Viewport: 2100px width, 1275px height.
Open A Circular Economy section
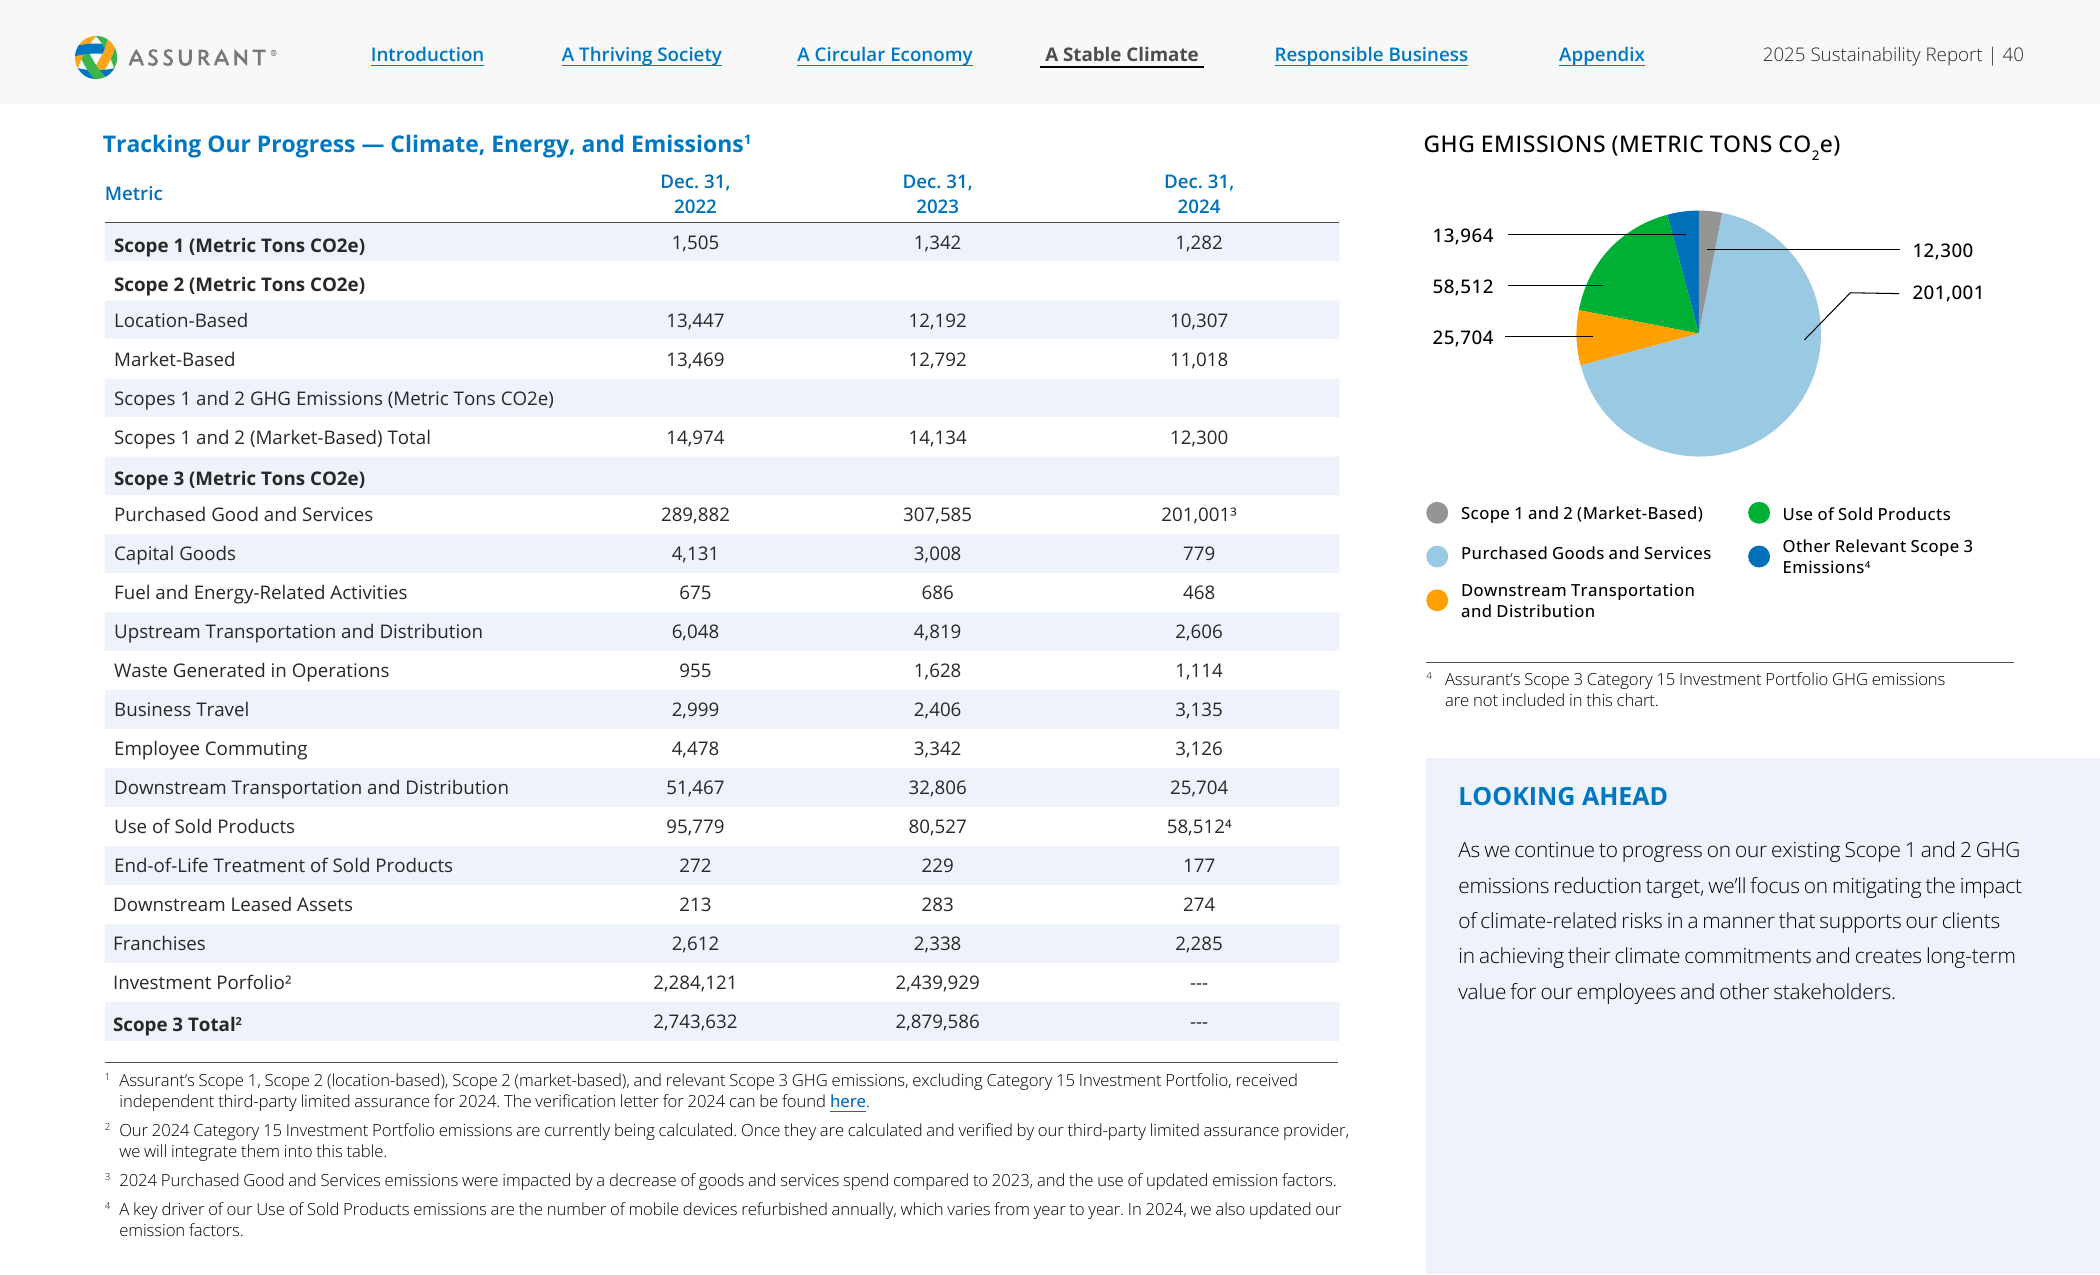tap(884, 54)
